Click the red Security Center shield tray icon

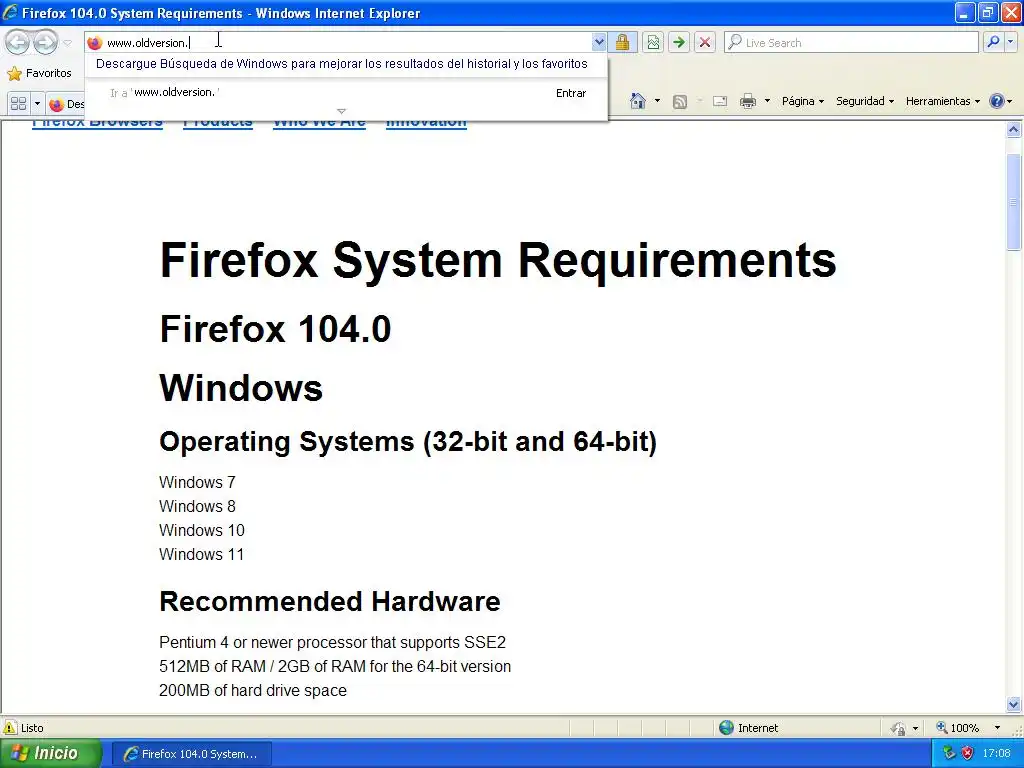coord(967,754)
